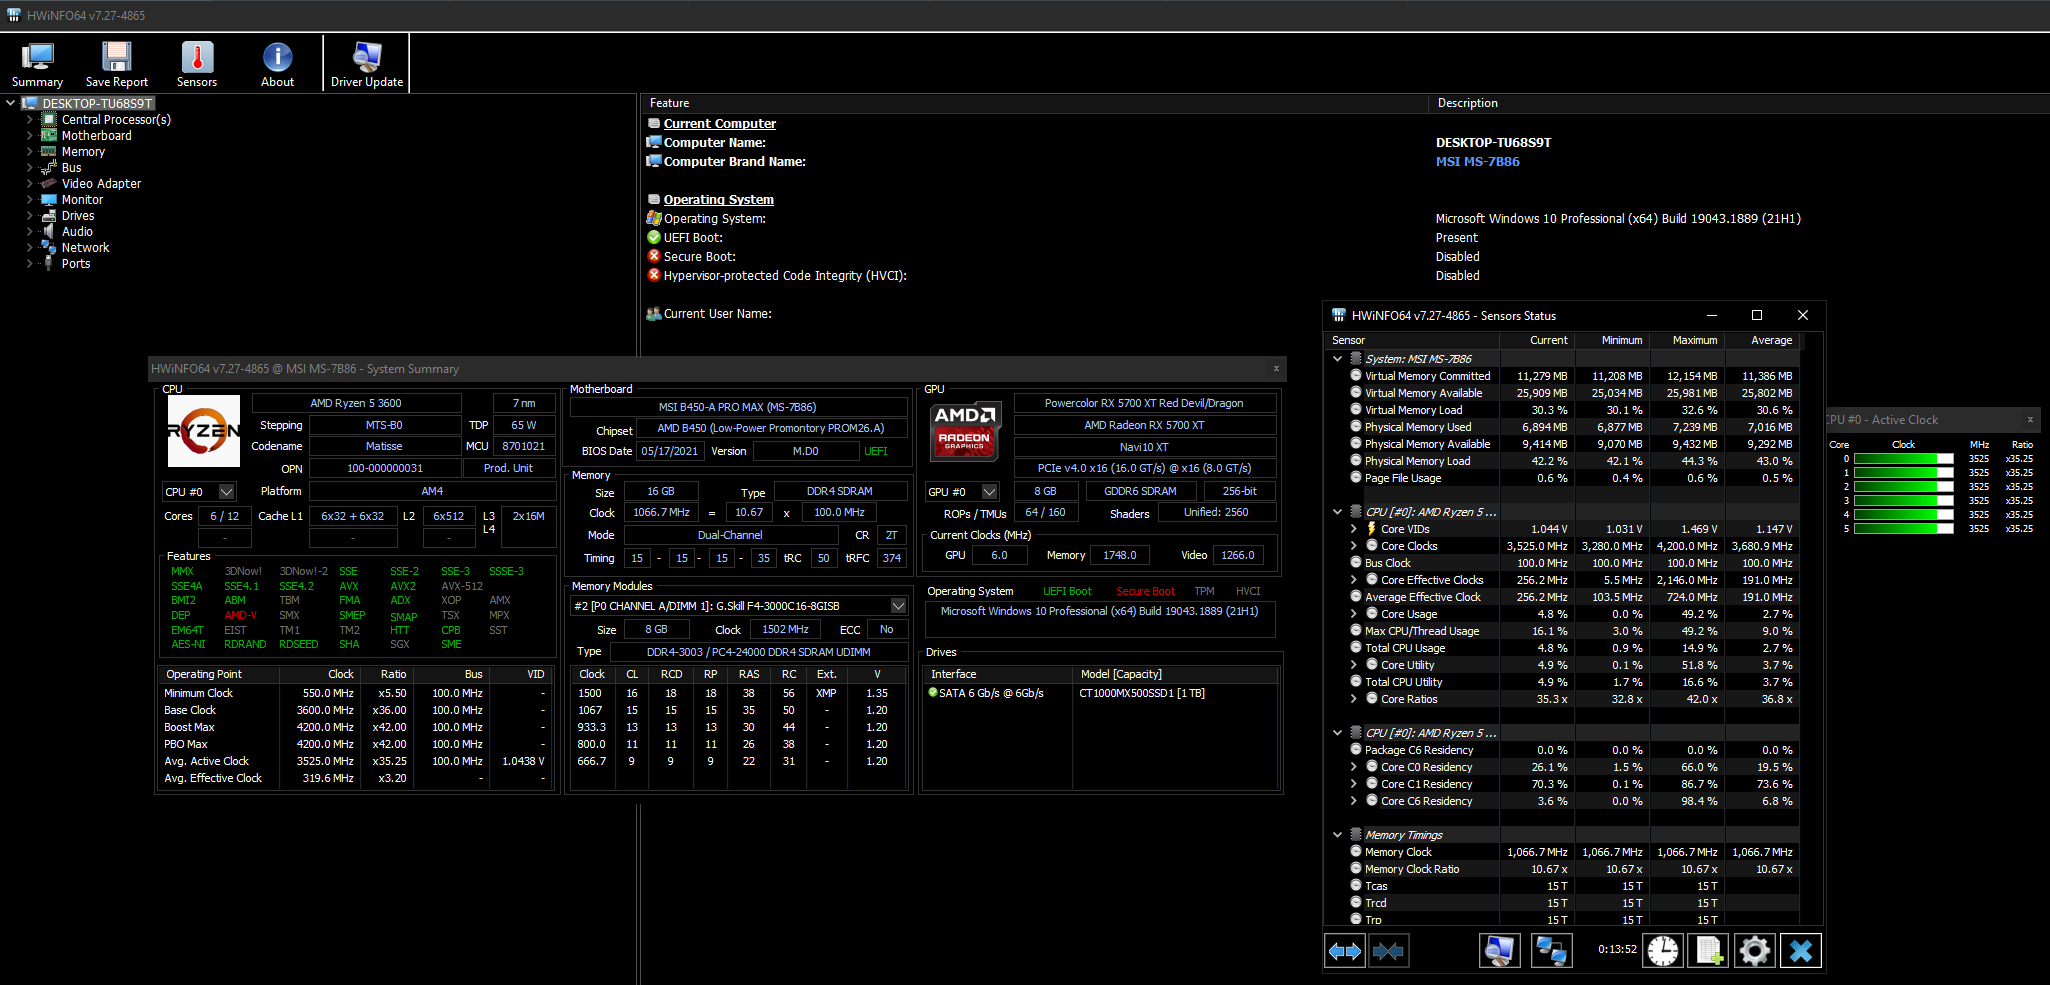Image resolution: width=2050 pixels, height=985 pixels.
Task: Close the System Summary panel with its x
Action: pyautogui.click(x=1276, y=369)
